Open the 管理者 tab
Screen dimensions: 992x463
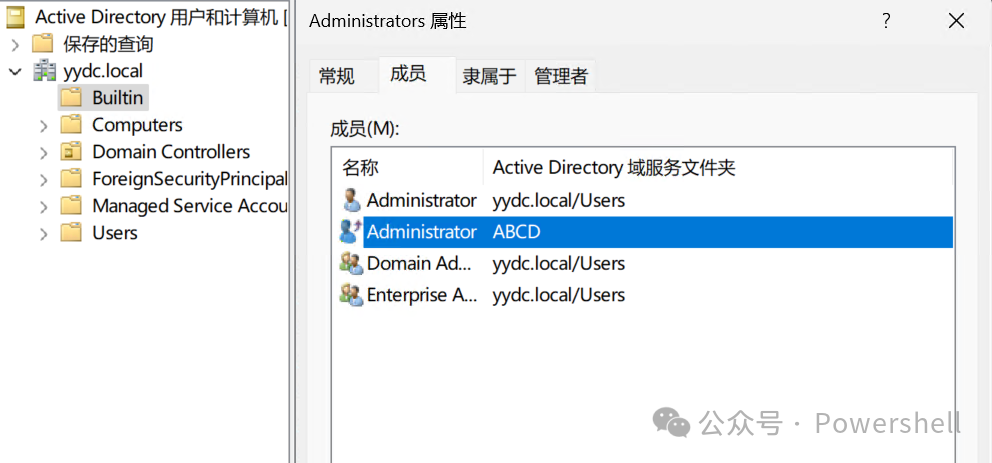[561, 77]
